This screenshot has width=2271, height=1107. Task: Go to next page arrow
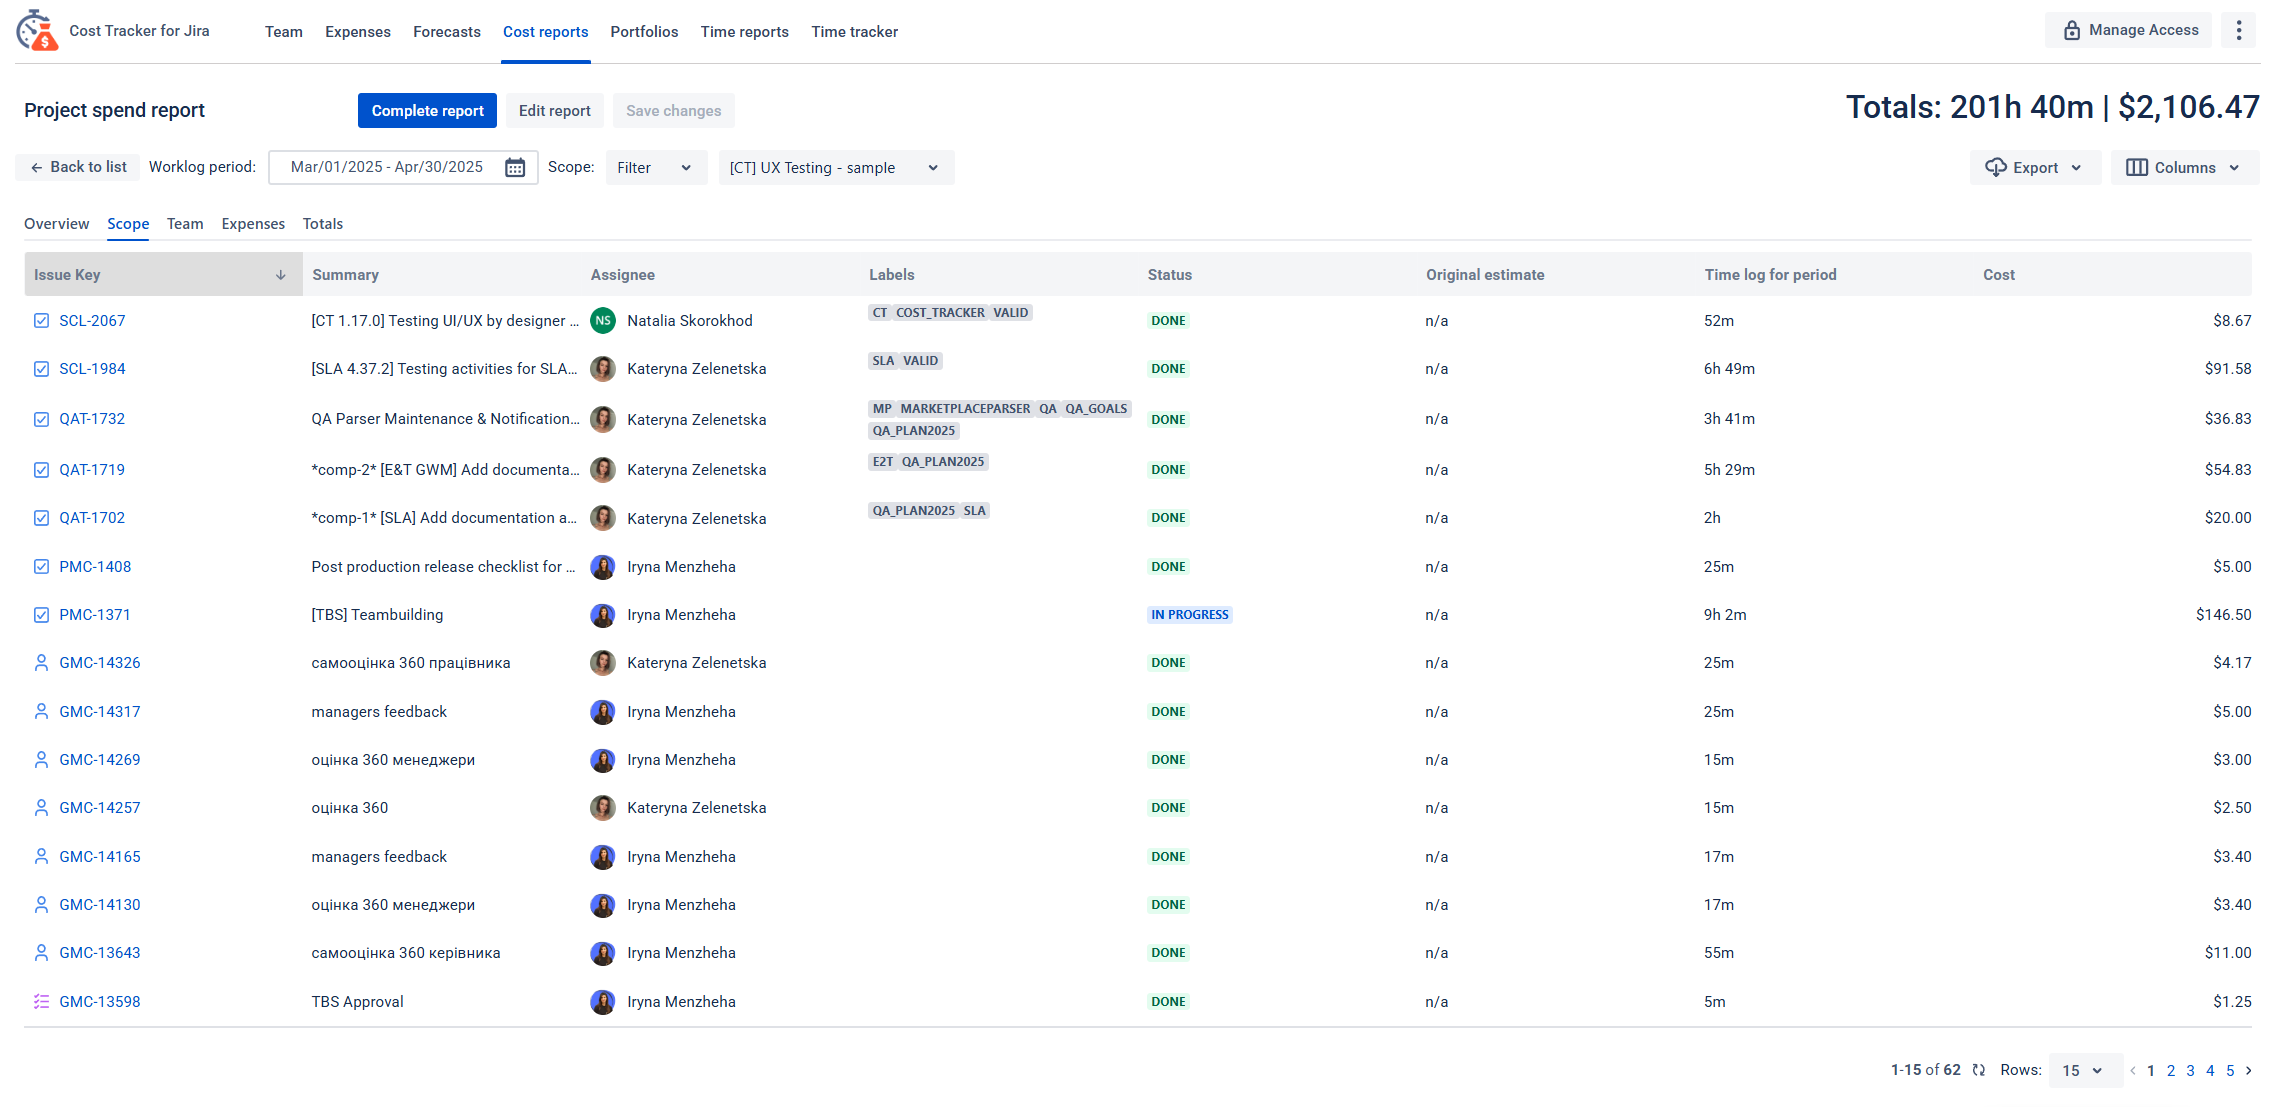pyautogui.click(x=2249, y=1070)
